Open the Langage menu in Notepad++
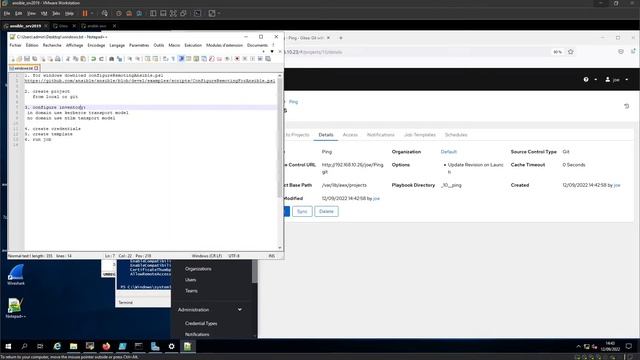 (117, 45)
